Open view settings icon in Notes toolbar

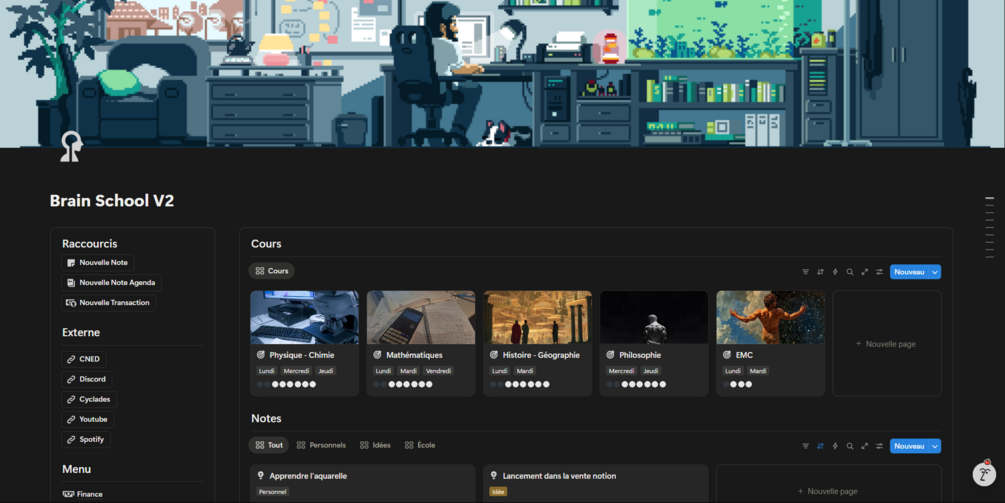click(x=879, y=446)
